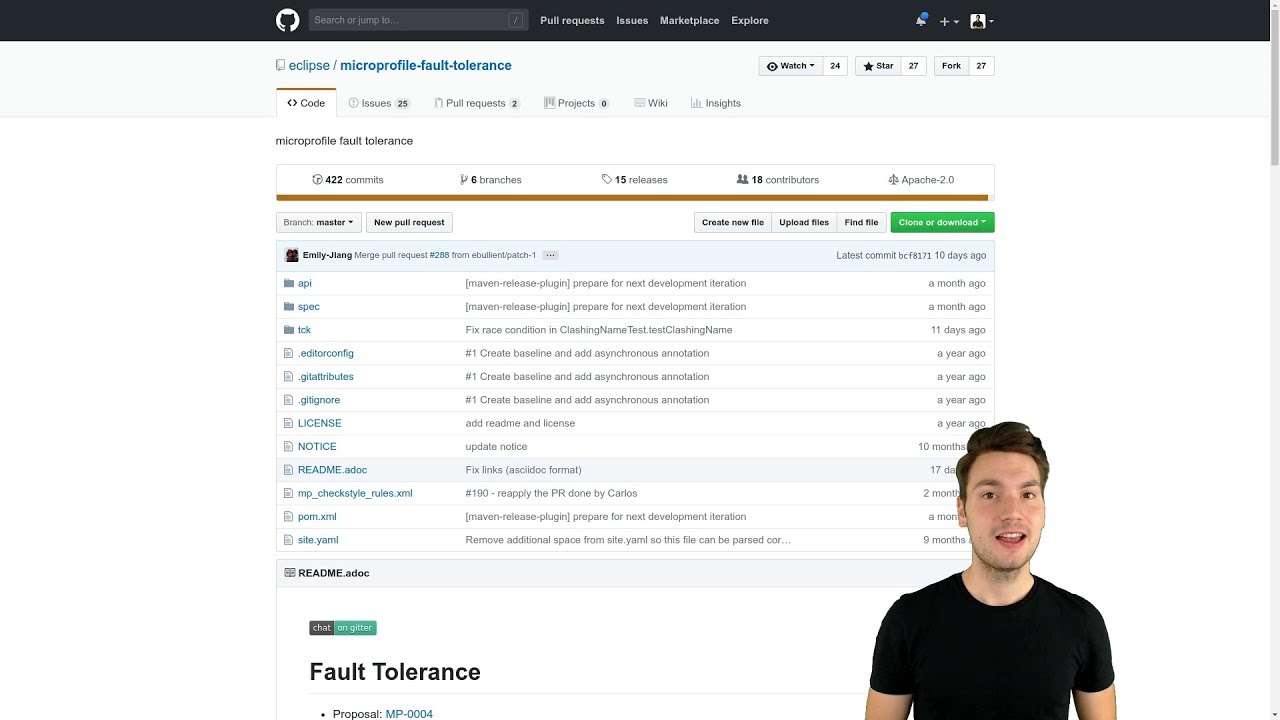Click the LICENSE file icon
This screenshot has height=720, width=1280.
click(x=289, y=423)
